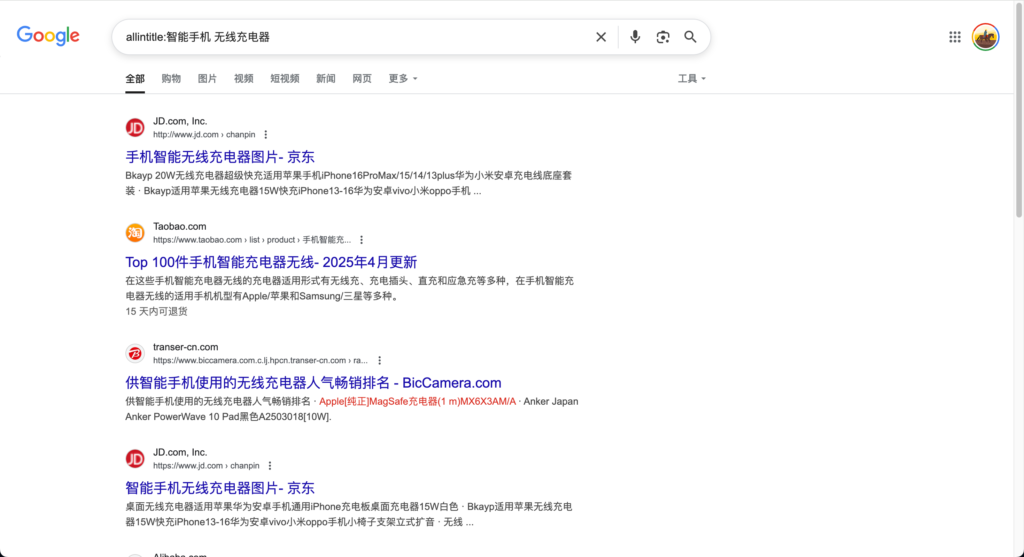Click the search query input field
Screen dimensions: 1024x557
[356, 37]
